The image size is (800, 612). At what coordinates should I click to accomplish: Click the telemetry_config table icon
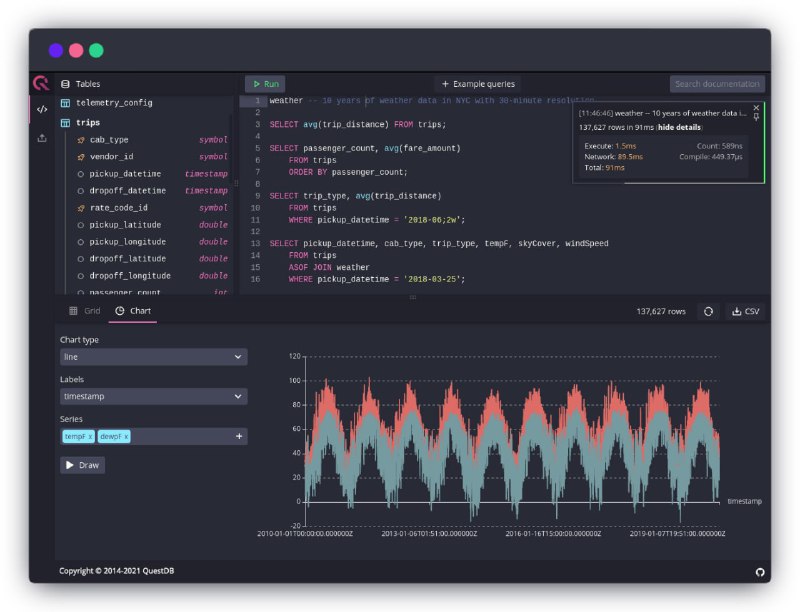coord(65,103)
